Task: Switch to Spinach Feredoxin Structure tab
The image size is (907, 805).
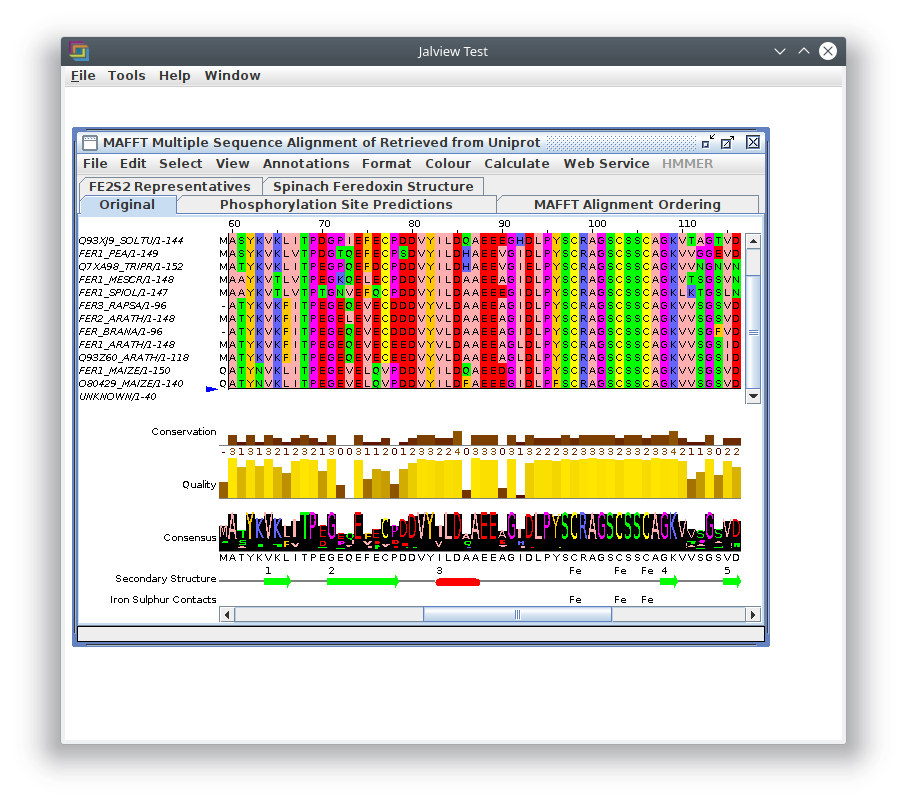Action: tap(373, 187)
